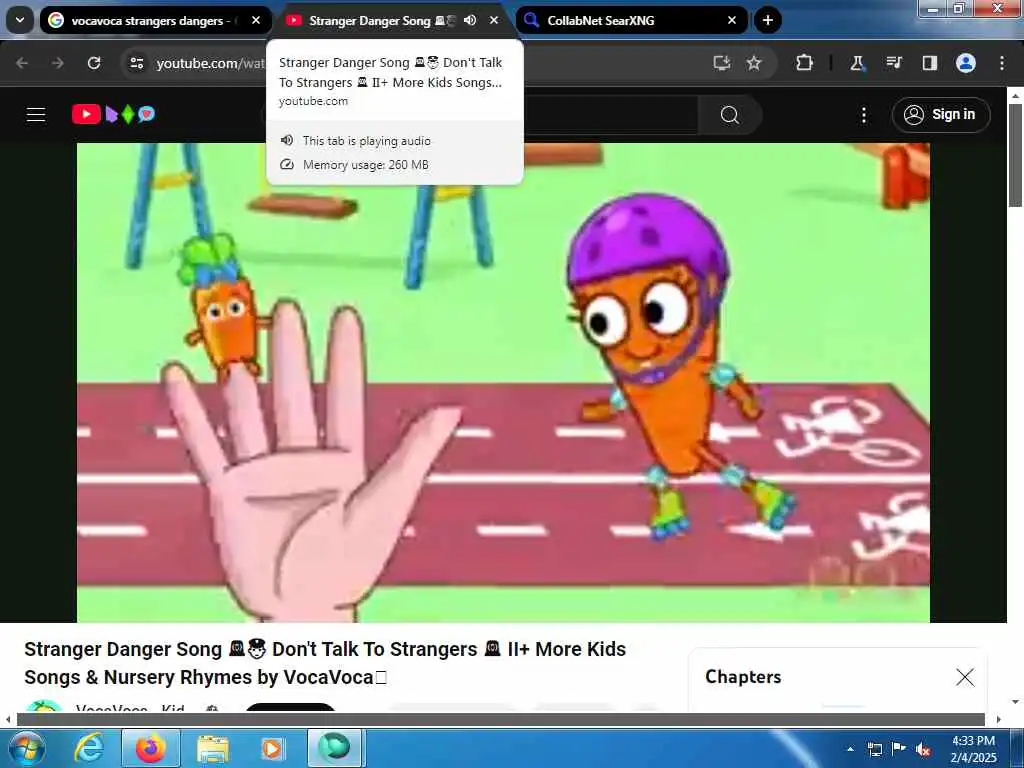Close the Stranger Danger Song tab

[x=494, y=20]
